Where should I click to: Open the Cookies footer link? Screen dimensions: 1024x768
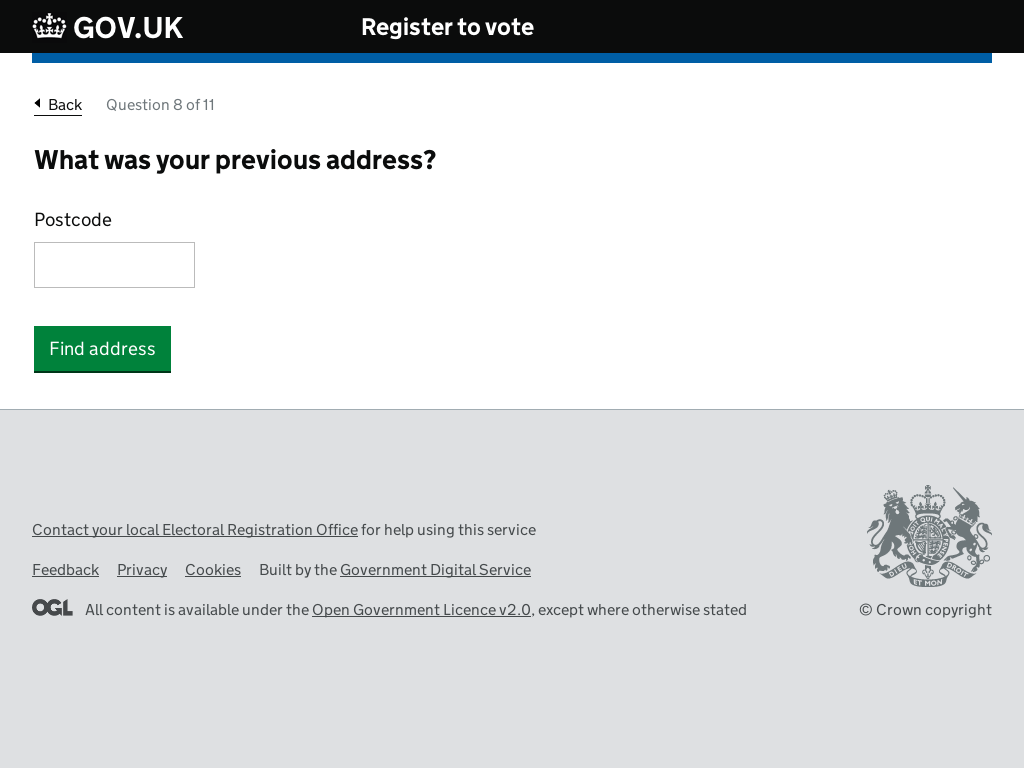[213, 569]
